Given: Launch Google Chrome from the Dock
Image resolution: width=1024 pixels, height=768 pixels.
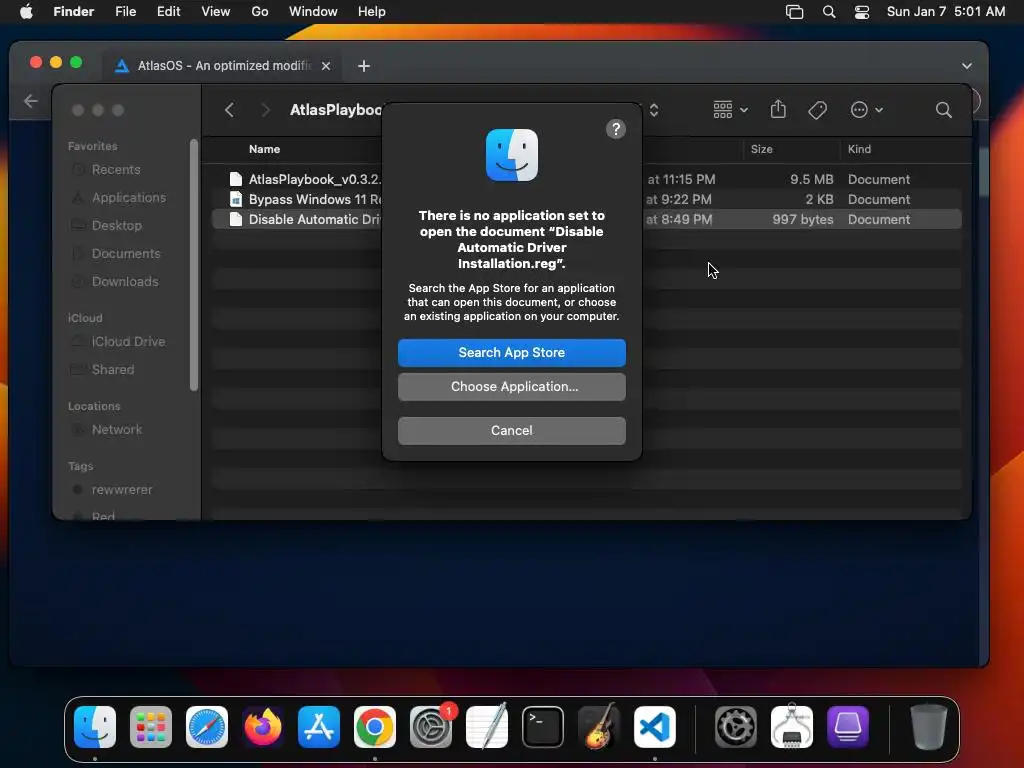Looking at the screenshot, I should click(375, 727).
